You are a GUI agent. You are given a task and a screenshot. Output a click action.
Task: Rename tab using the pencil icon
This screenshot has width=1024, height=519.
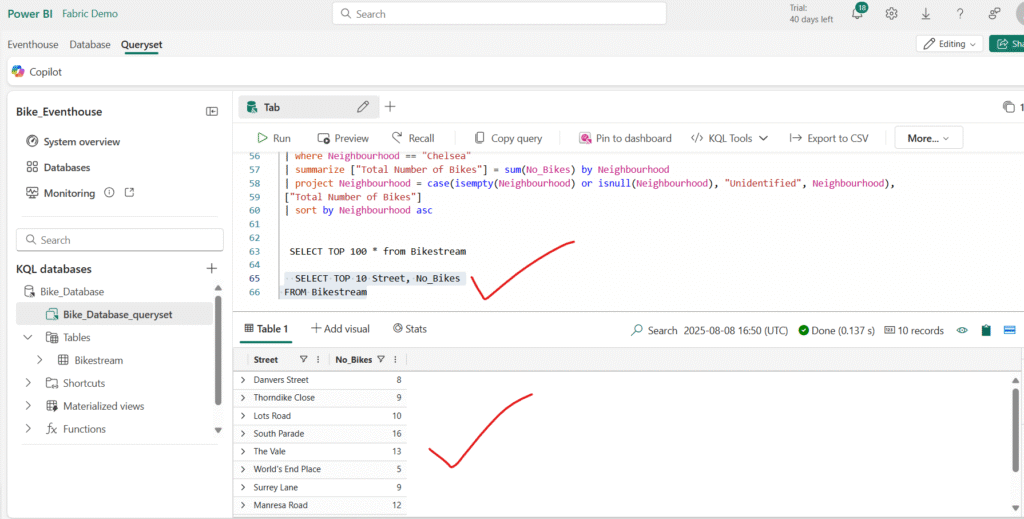(363, 106)
